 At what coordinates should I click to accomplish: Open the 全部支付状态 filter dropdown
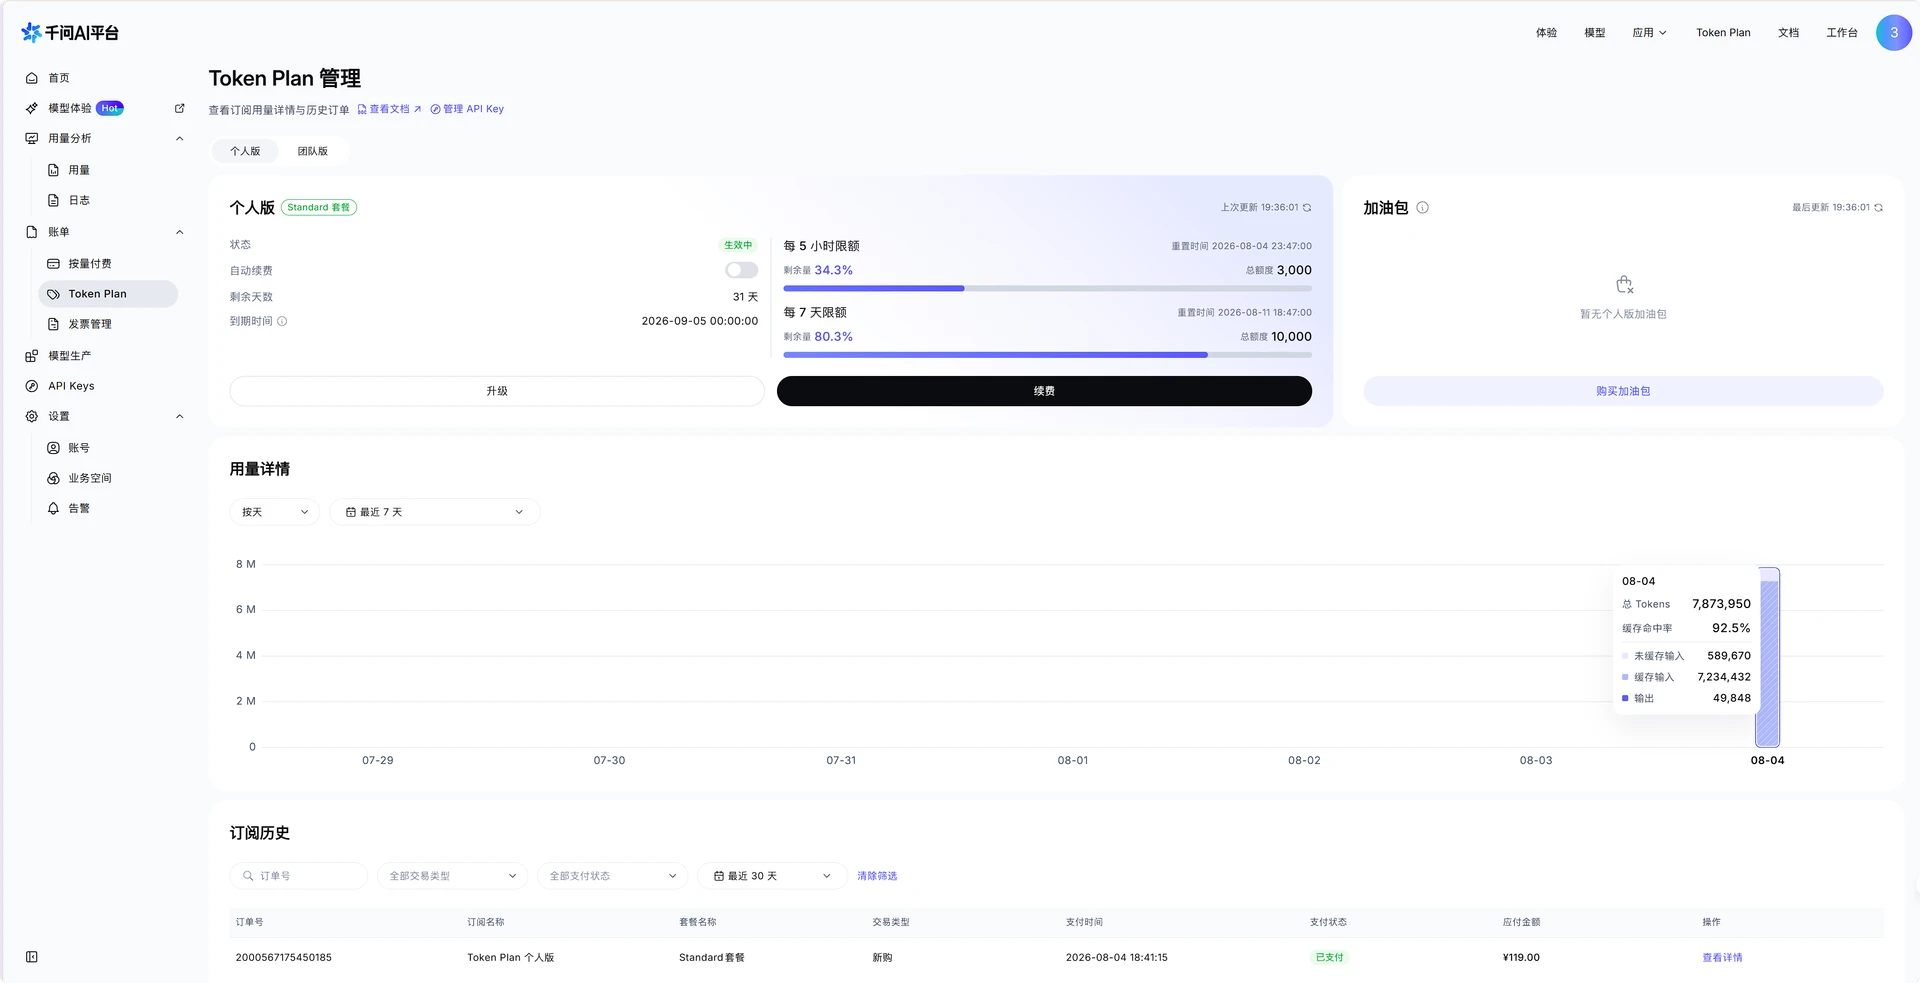[x=613, y=876]
